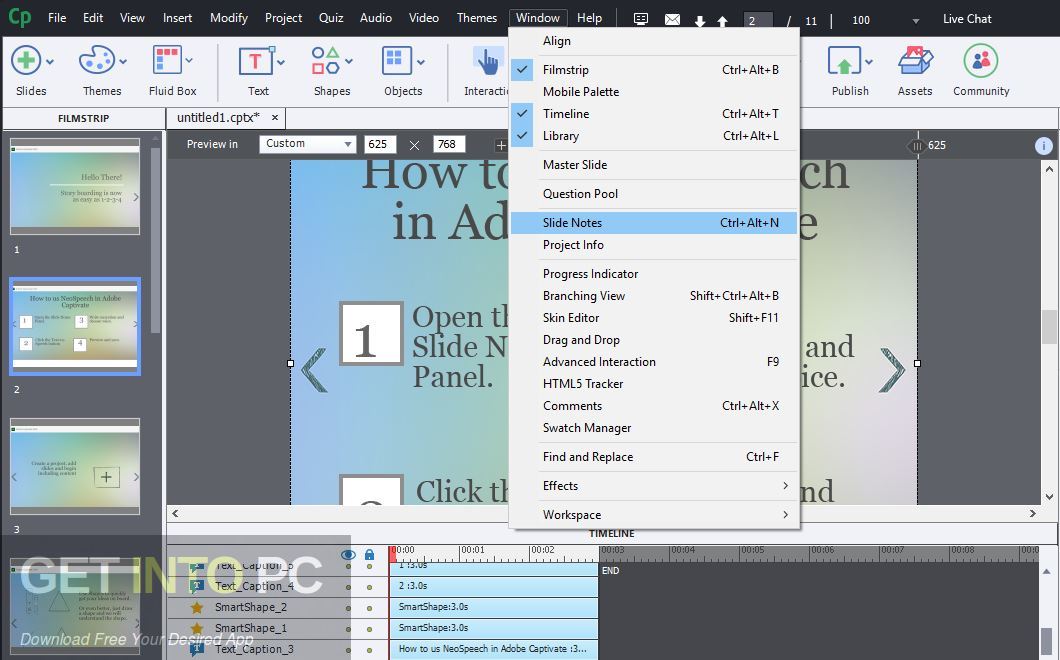Image resolution: width=1060 pixels, height=660 pixels.
Task: Toggle the Filmstrip checkmark in Window menu
Action: (x=522, y=70)
